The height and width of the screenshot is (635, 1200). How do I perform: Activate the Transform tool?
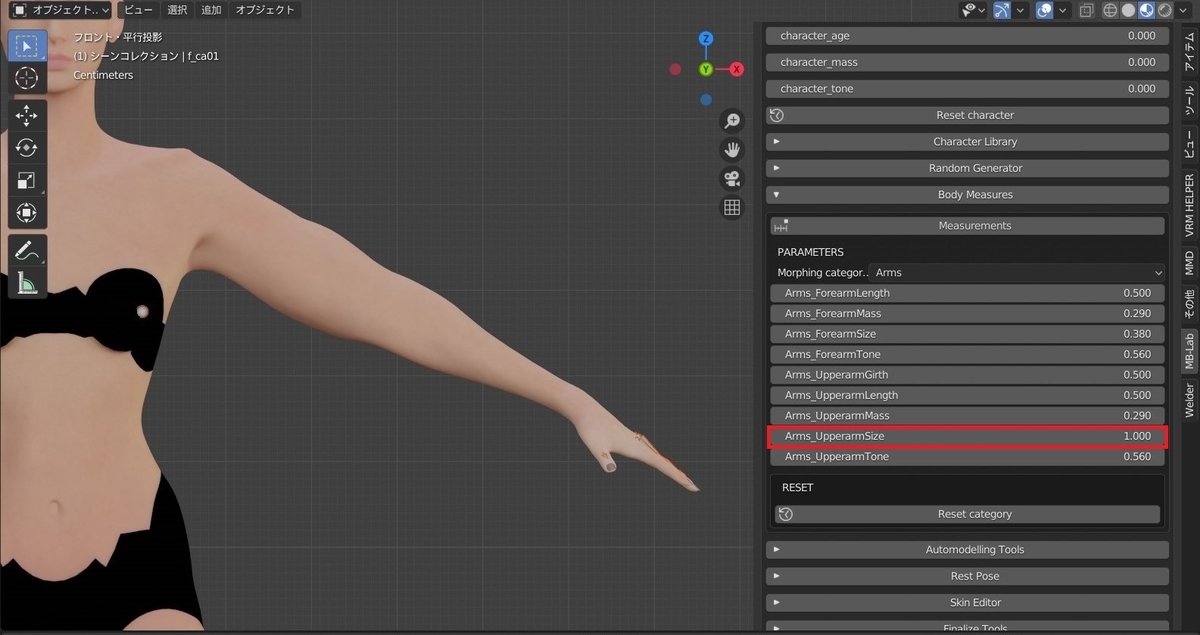(27, 212)
